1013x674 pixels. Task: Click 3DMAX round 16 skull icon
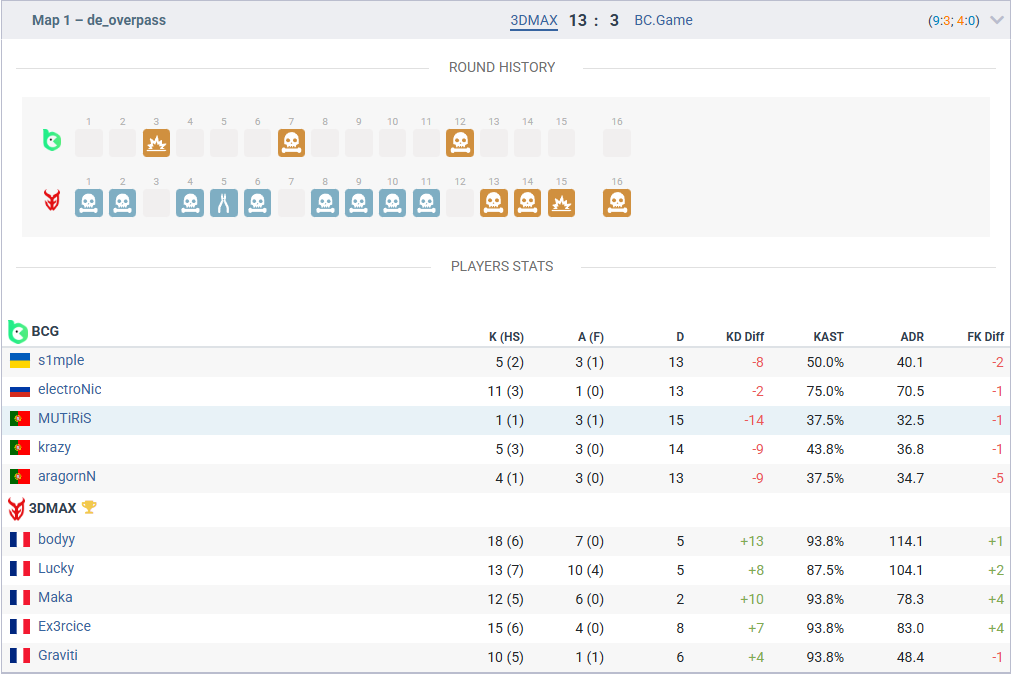(x=617, y=203)
